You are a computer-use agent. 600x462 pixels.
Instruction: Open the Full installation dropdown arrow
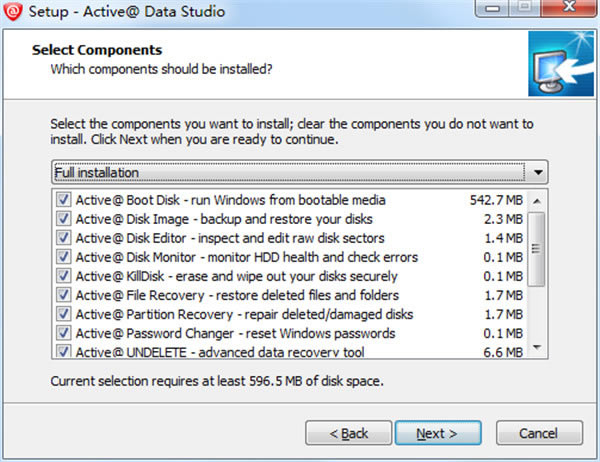pyautogui.click(x=538, y=172)
